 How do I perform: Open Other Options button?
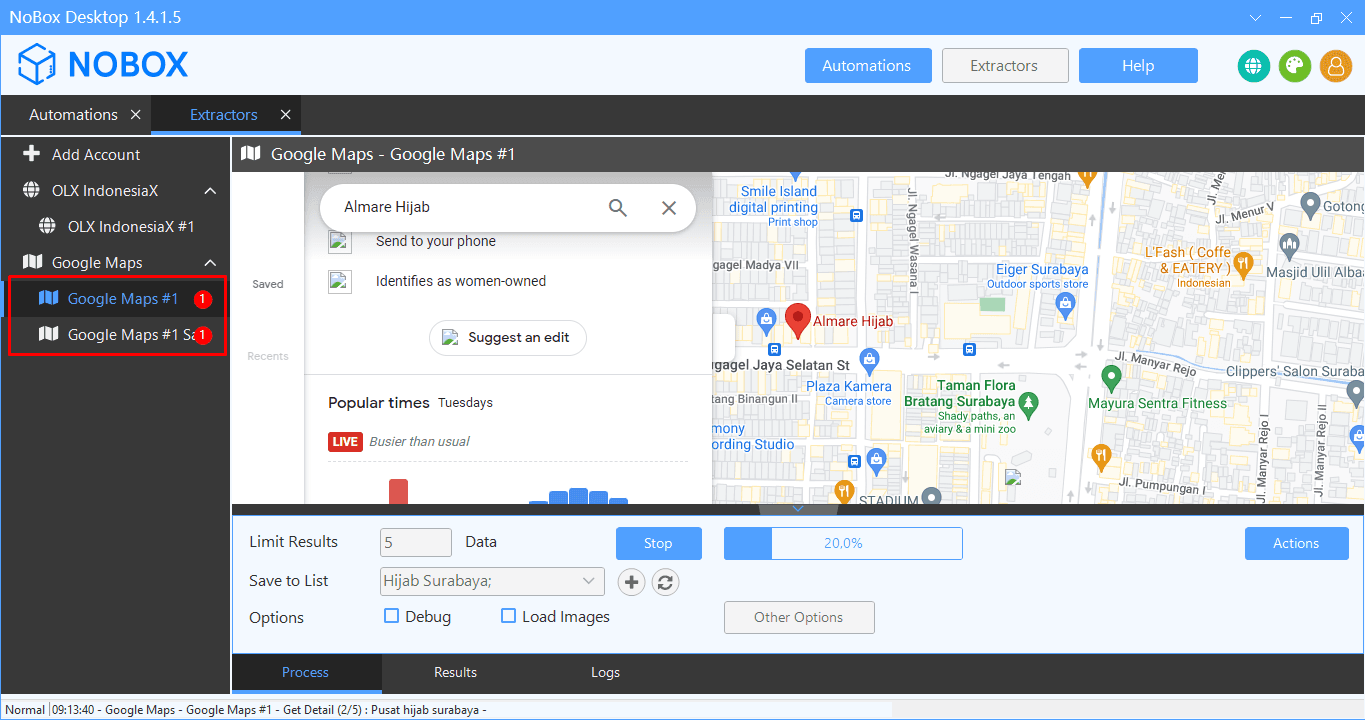click(x=798, y=617)
